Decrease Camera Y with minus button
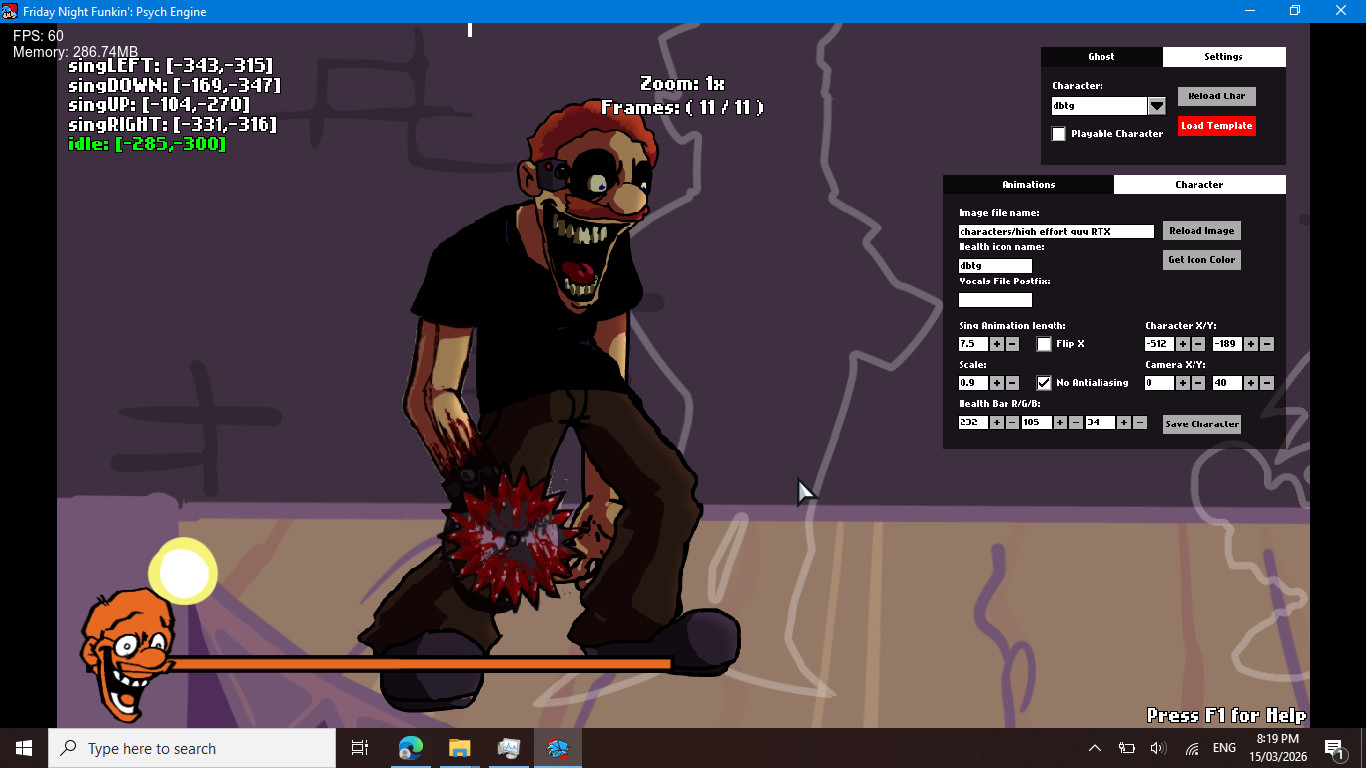The image size is (1366, 768). (x=1267, y=383)
